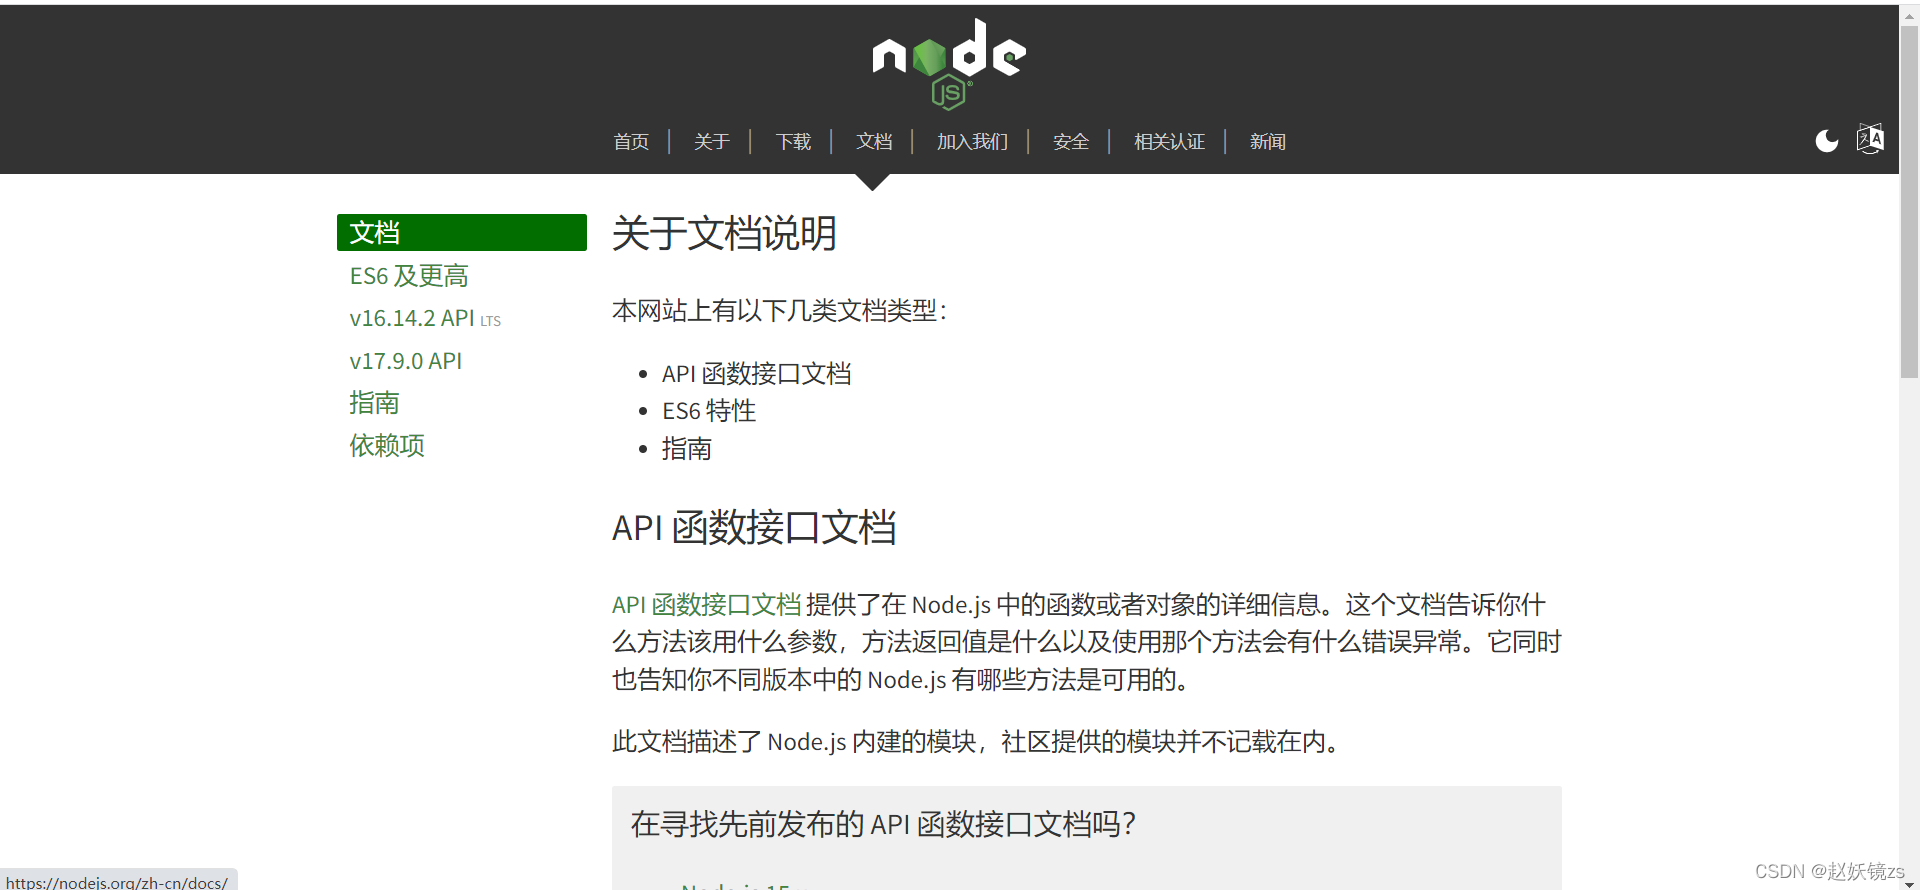Open 下载 navigation item
This screenshot has height=890, width=1920.
click(793, 142)
